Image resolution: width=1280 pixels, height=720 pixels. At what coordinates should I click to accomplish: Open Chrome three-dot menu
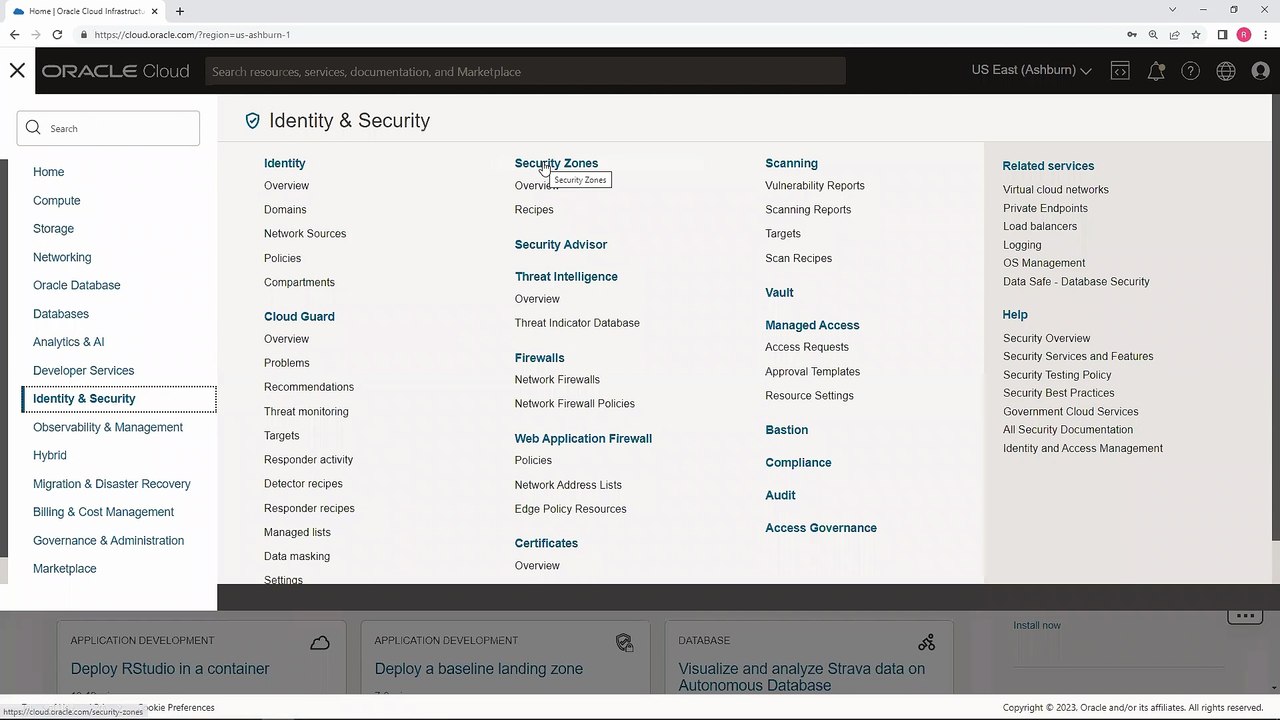pos(1265,34)
